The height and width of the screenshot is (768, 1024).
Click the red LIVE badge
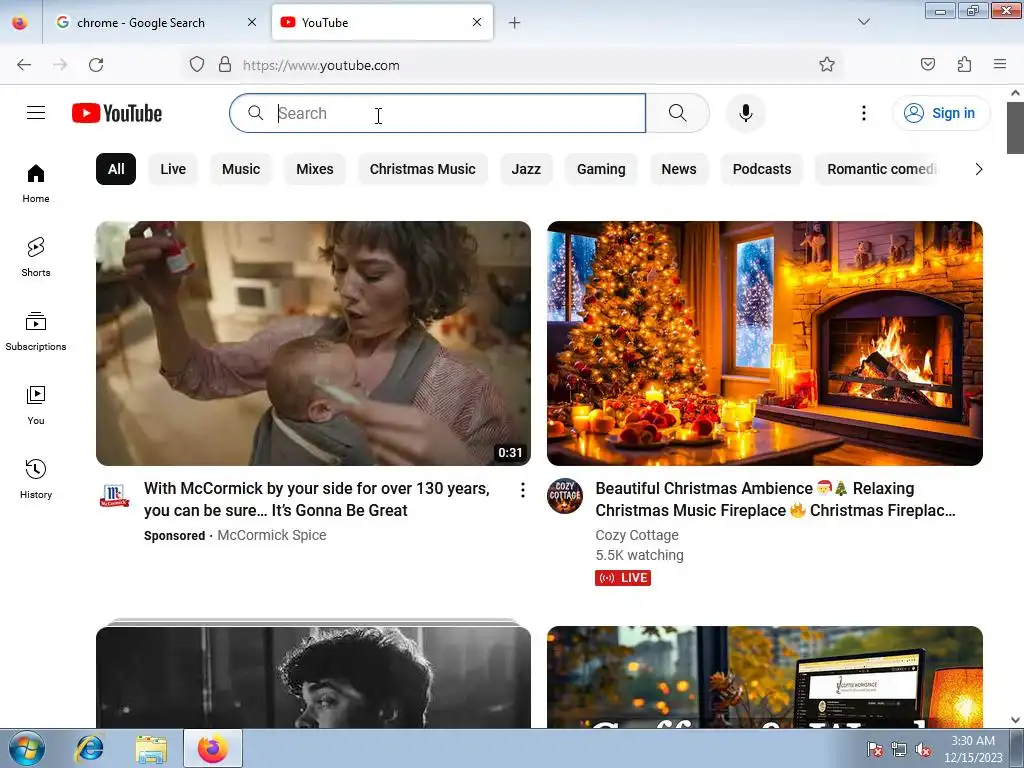(x=623, y=578)
